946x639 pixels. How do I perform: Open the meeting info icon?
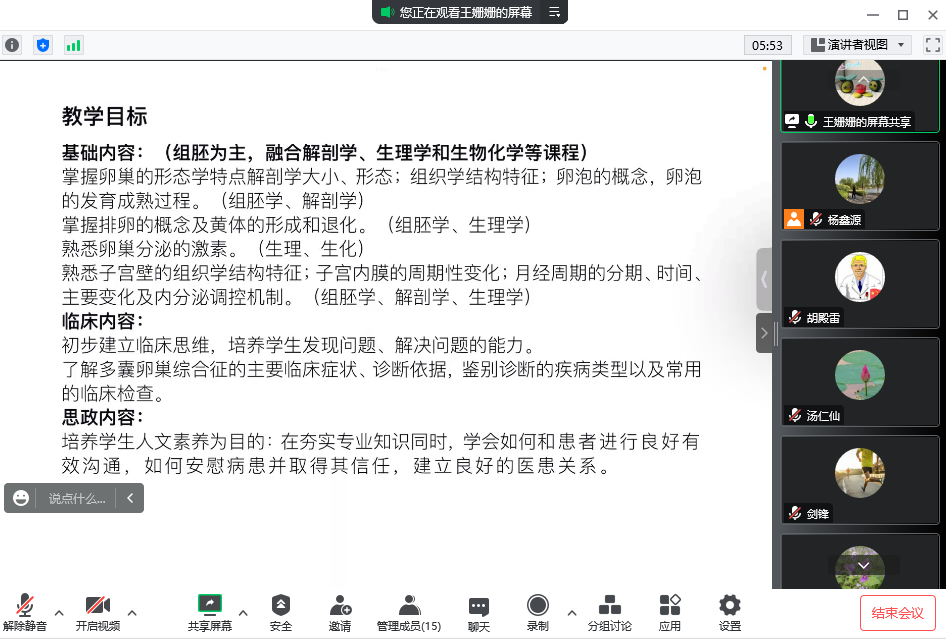12,45
